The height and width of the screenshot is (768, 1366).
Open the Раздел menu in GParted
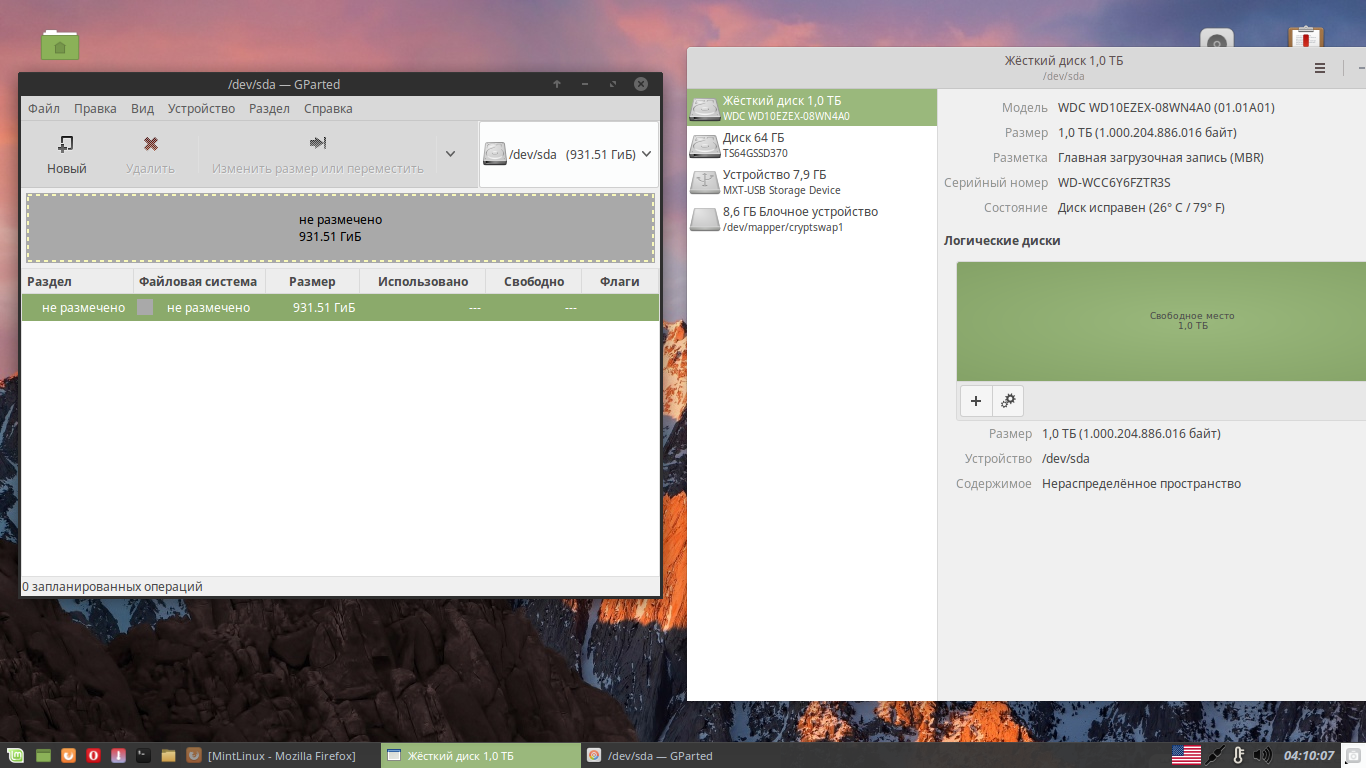269,109
